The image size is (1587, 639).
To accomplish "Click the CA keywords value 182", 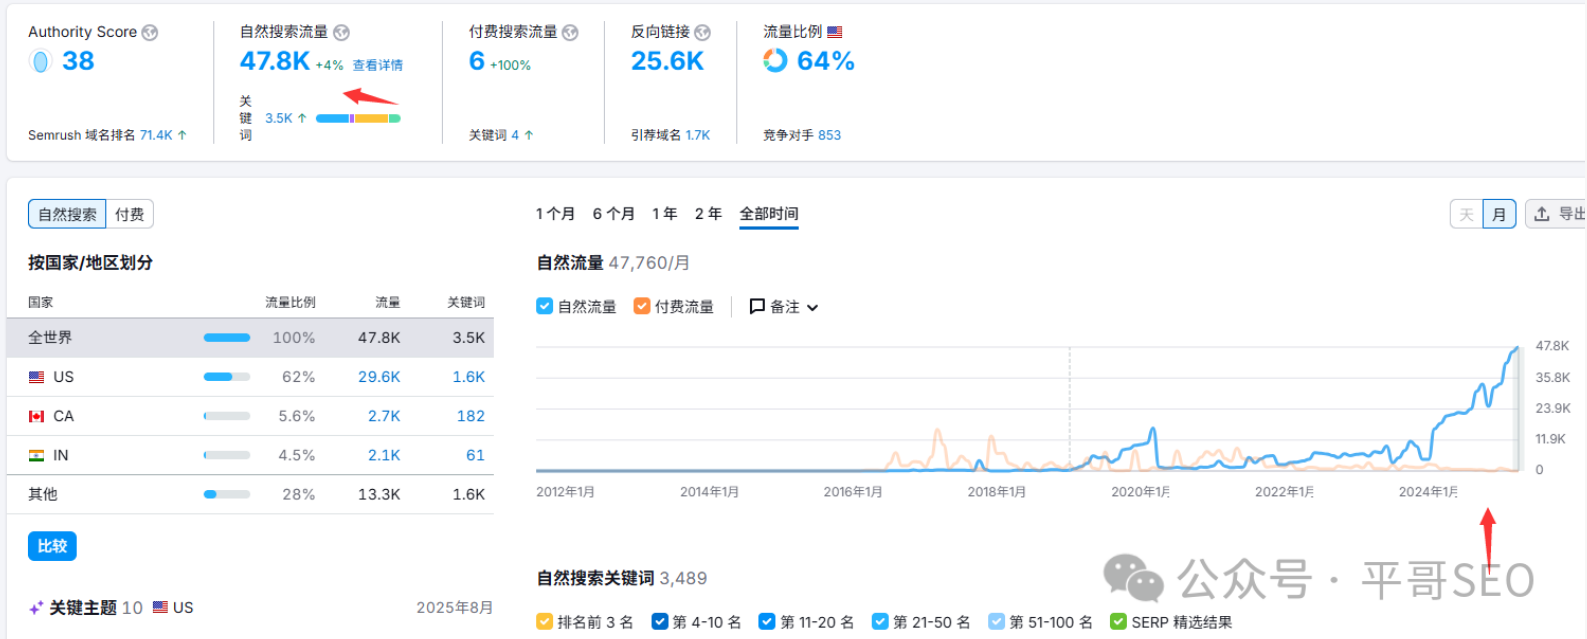I will click(471, 416).
